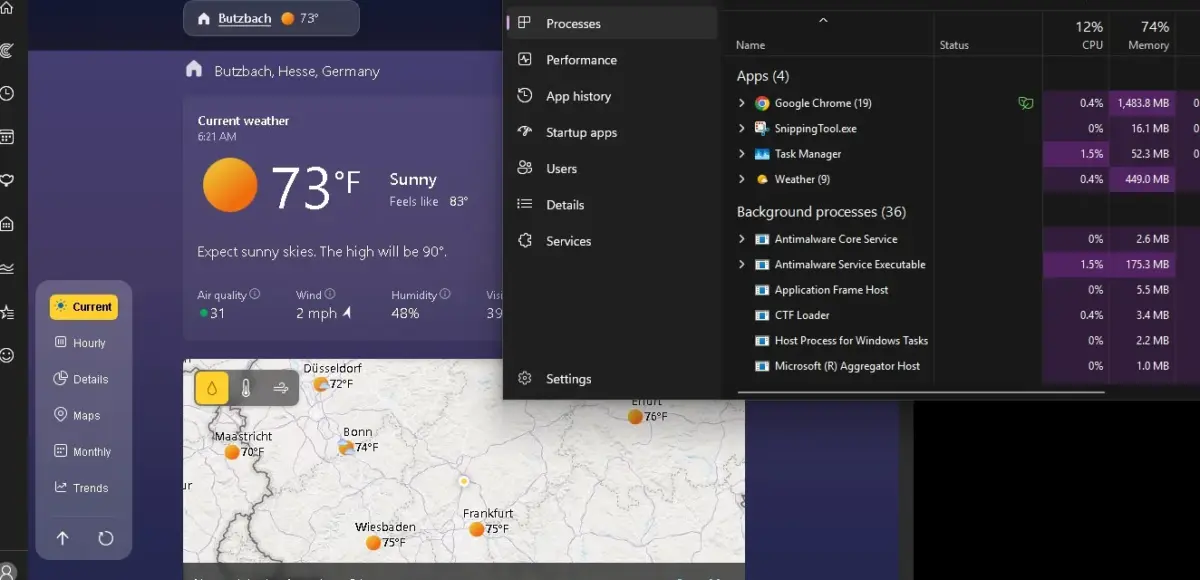
Task: Refresh weather using the circular arrow icon
Action: coord(106,538)
